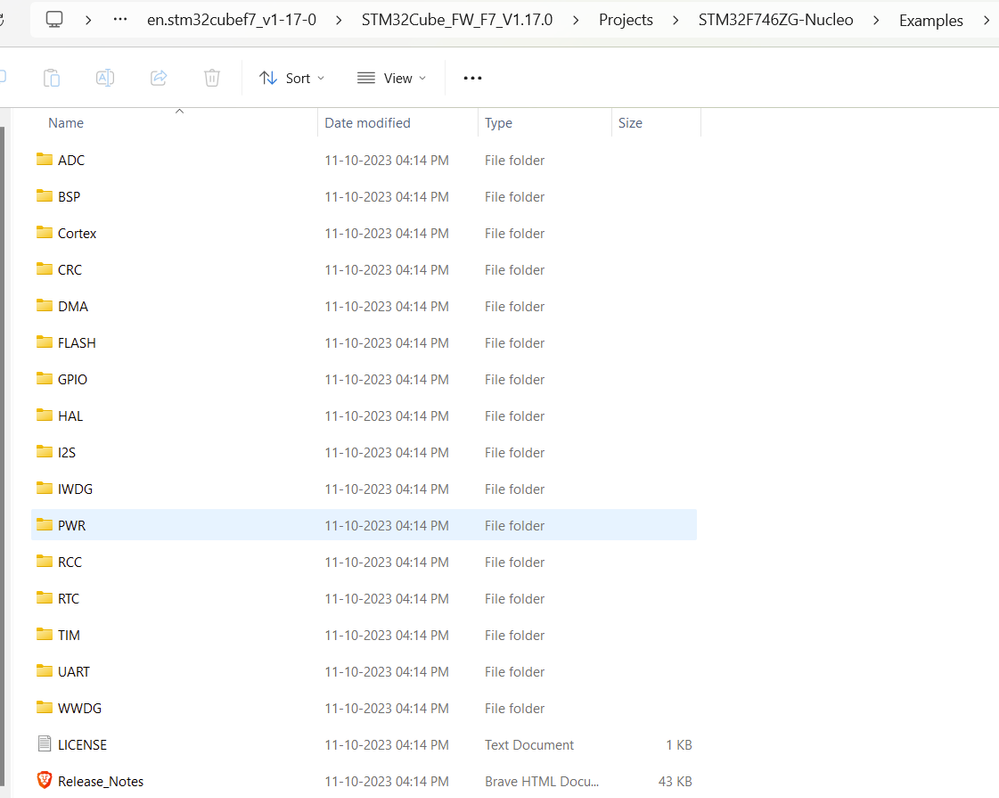
Task: Select the BSP folder icon
Action: (45, 196)
